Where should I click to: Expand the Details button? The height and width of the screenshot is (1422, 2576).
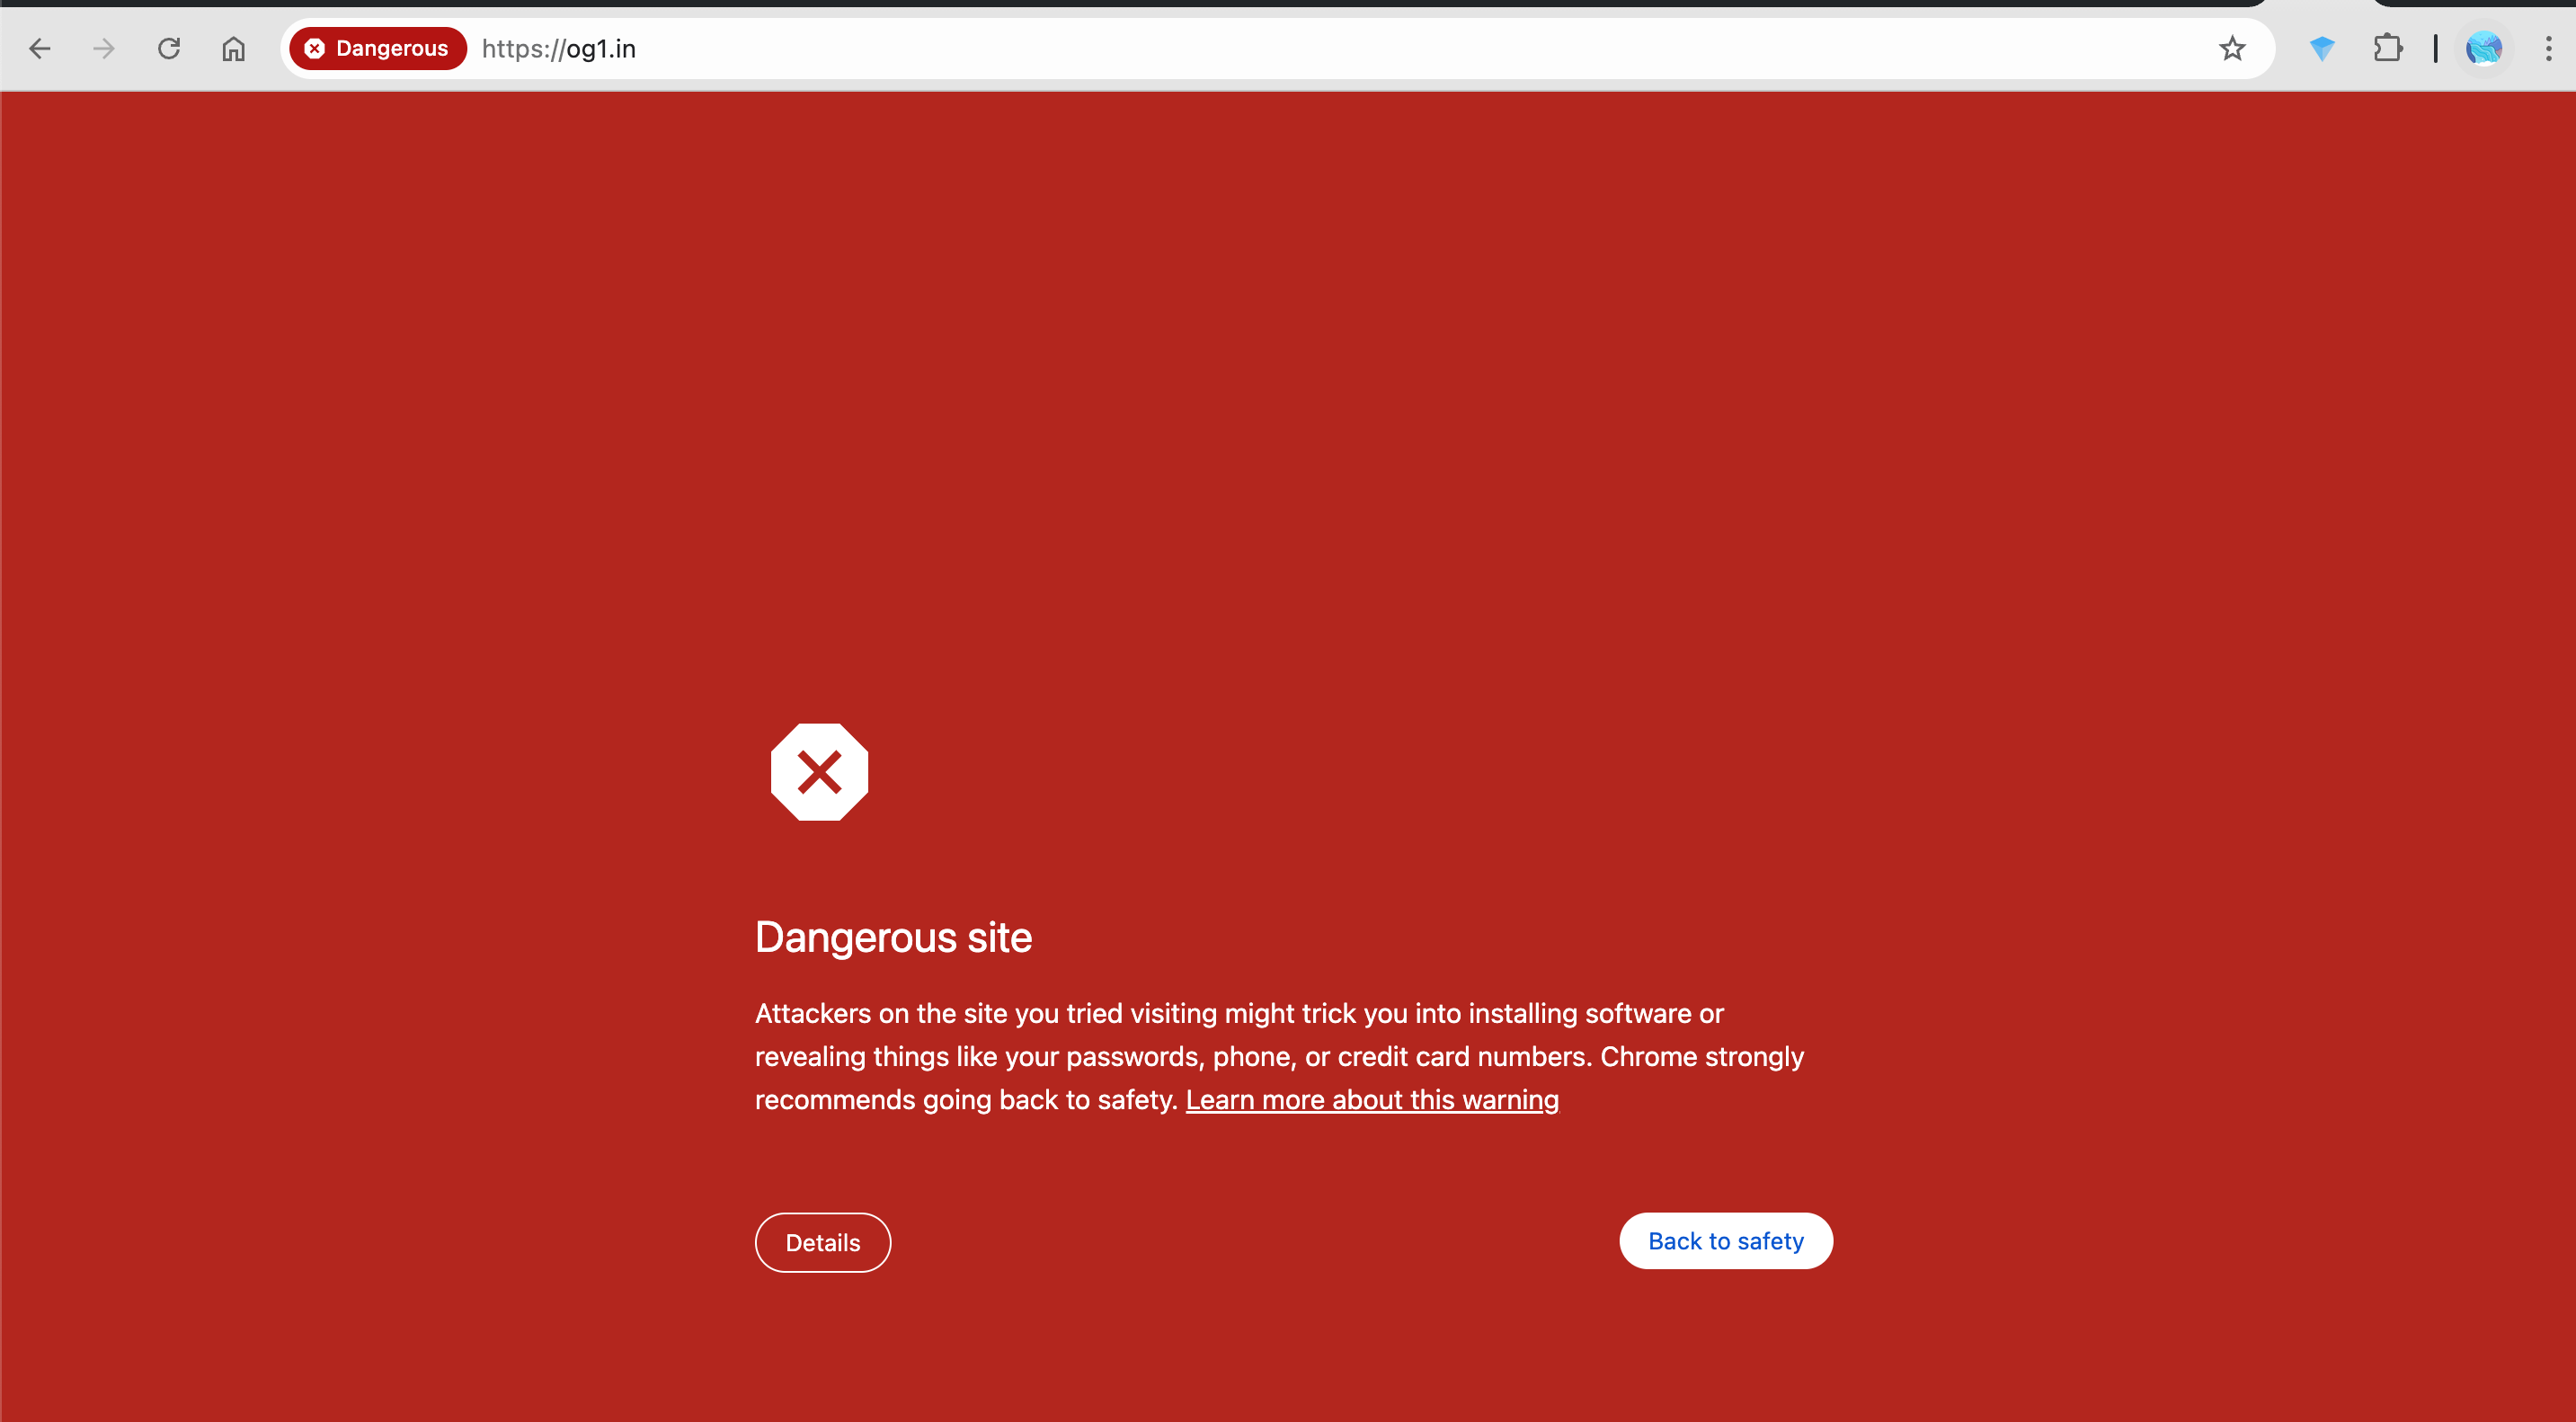click(x=822, y=1242)
